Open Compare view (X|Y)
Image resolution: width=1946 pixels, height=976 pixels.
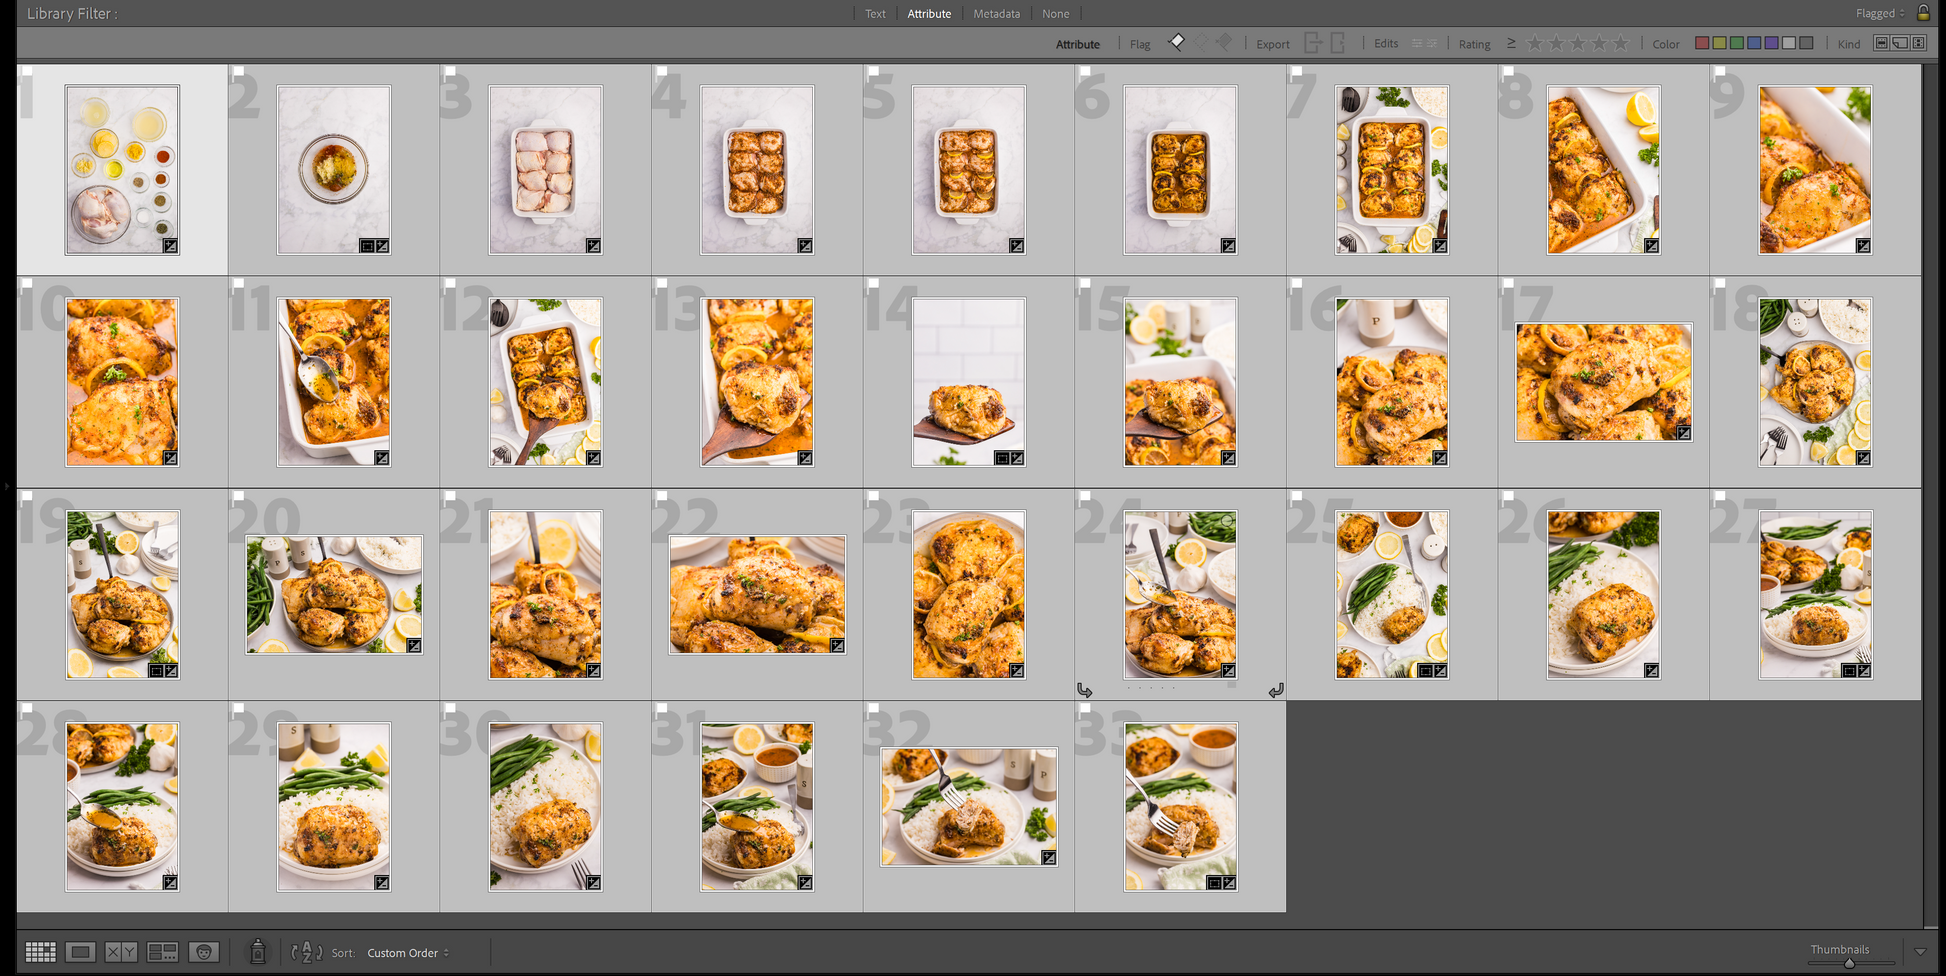click(x=121, y=952)
